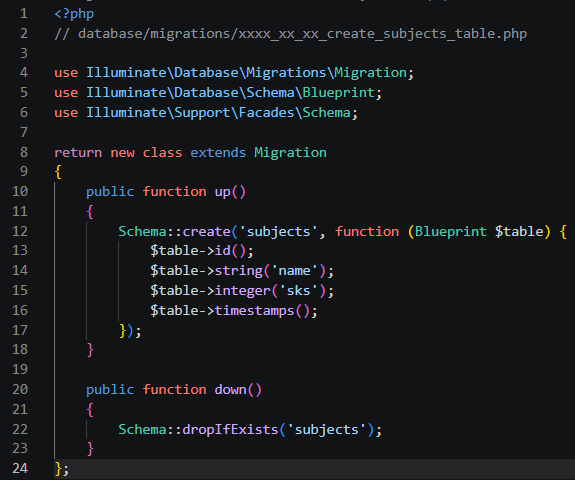The height and width of the screenshot is (480, 575).
Task: Click line number 1 in the gutter
Action: click(24, 14)
